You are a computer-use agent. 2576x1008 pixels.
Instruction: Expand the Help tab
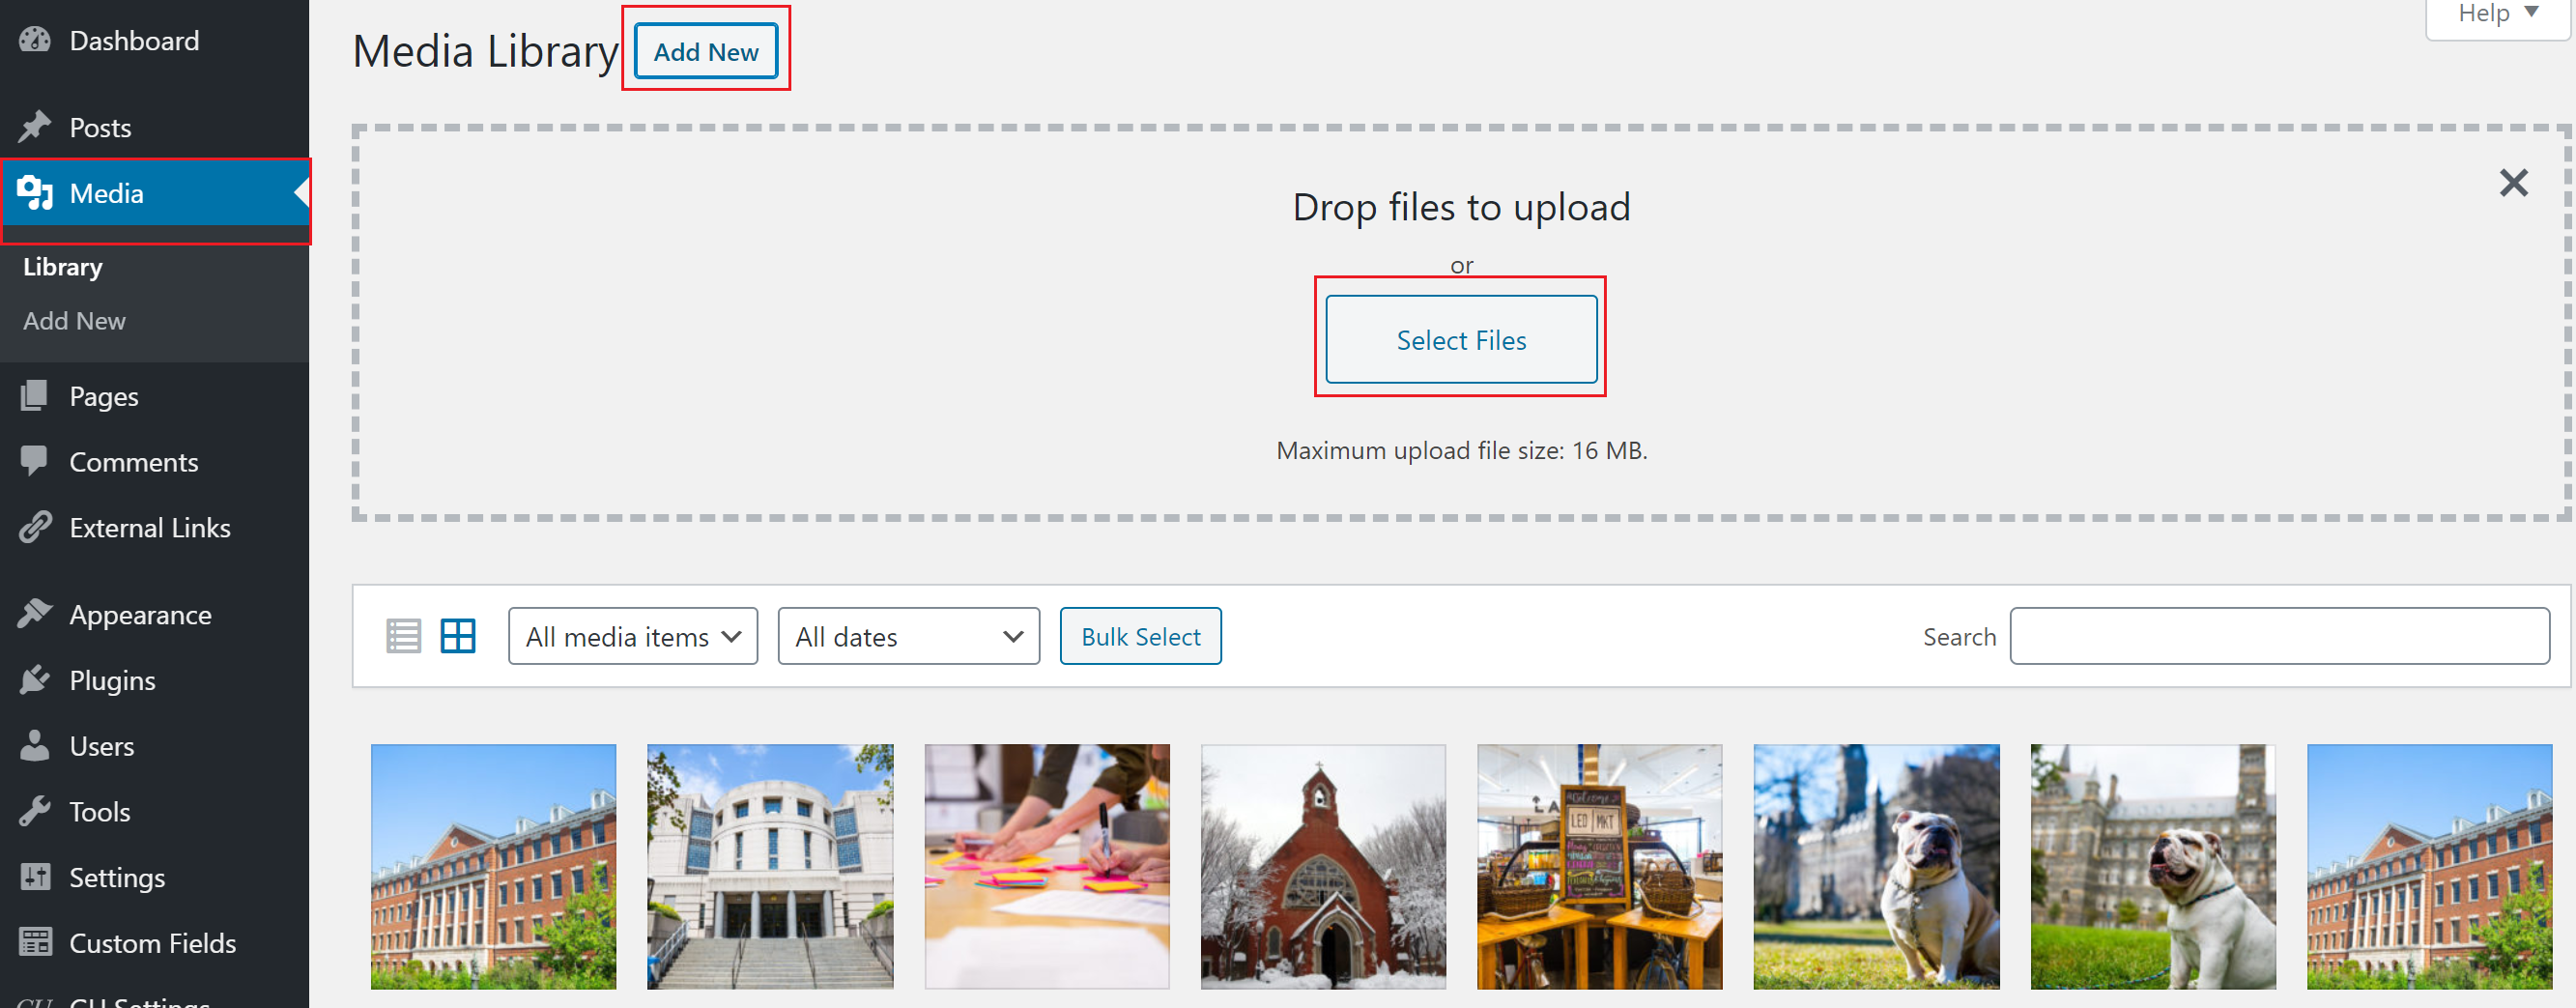point(2497,14)
